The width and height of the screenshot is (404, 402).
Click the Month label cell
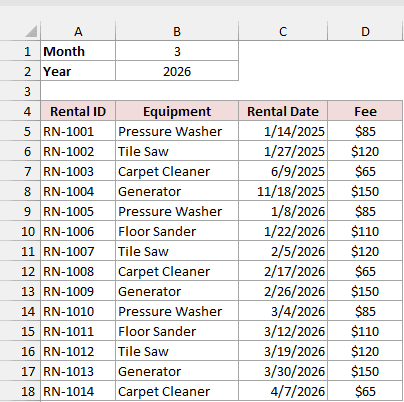pyautogui.click(x=78, y=51)
